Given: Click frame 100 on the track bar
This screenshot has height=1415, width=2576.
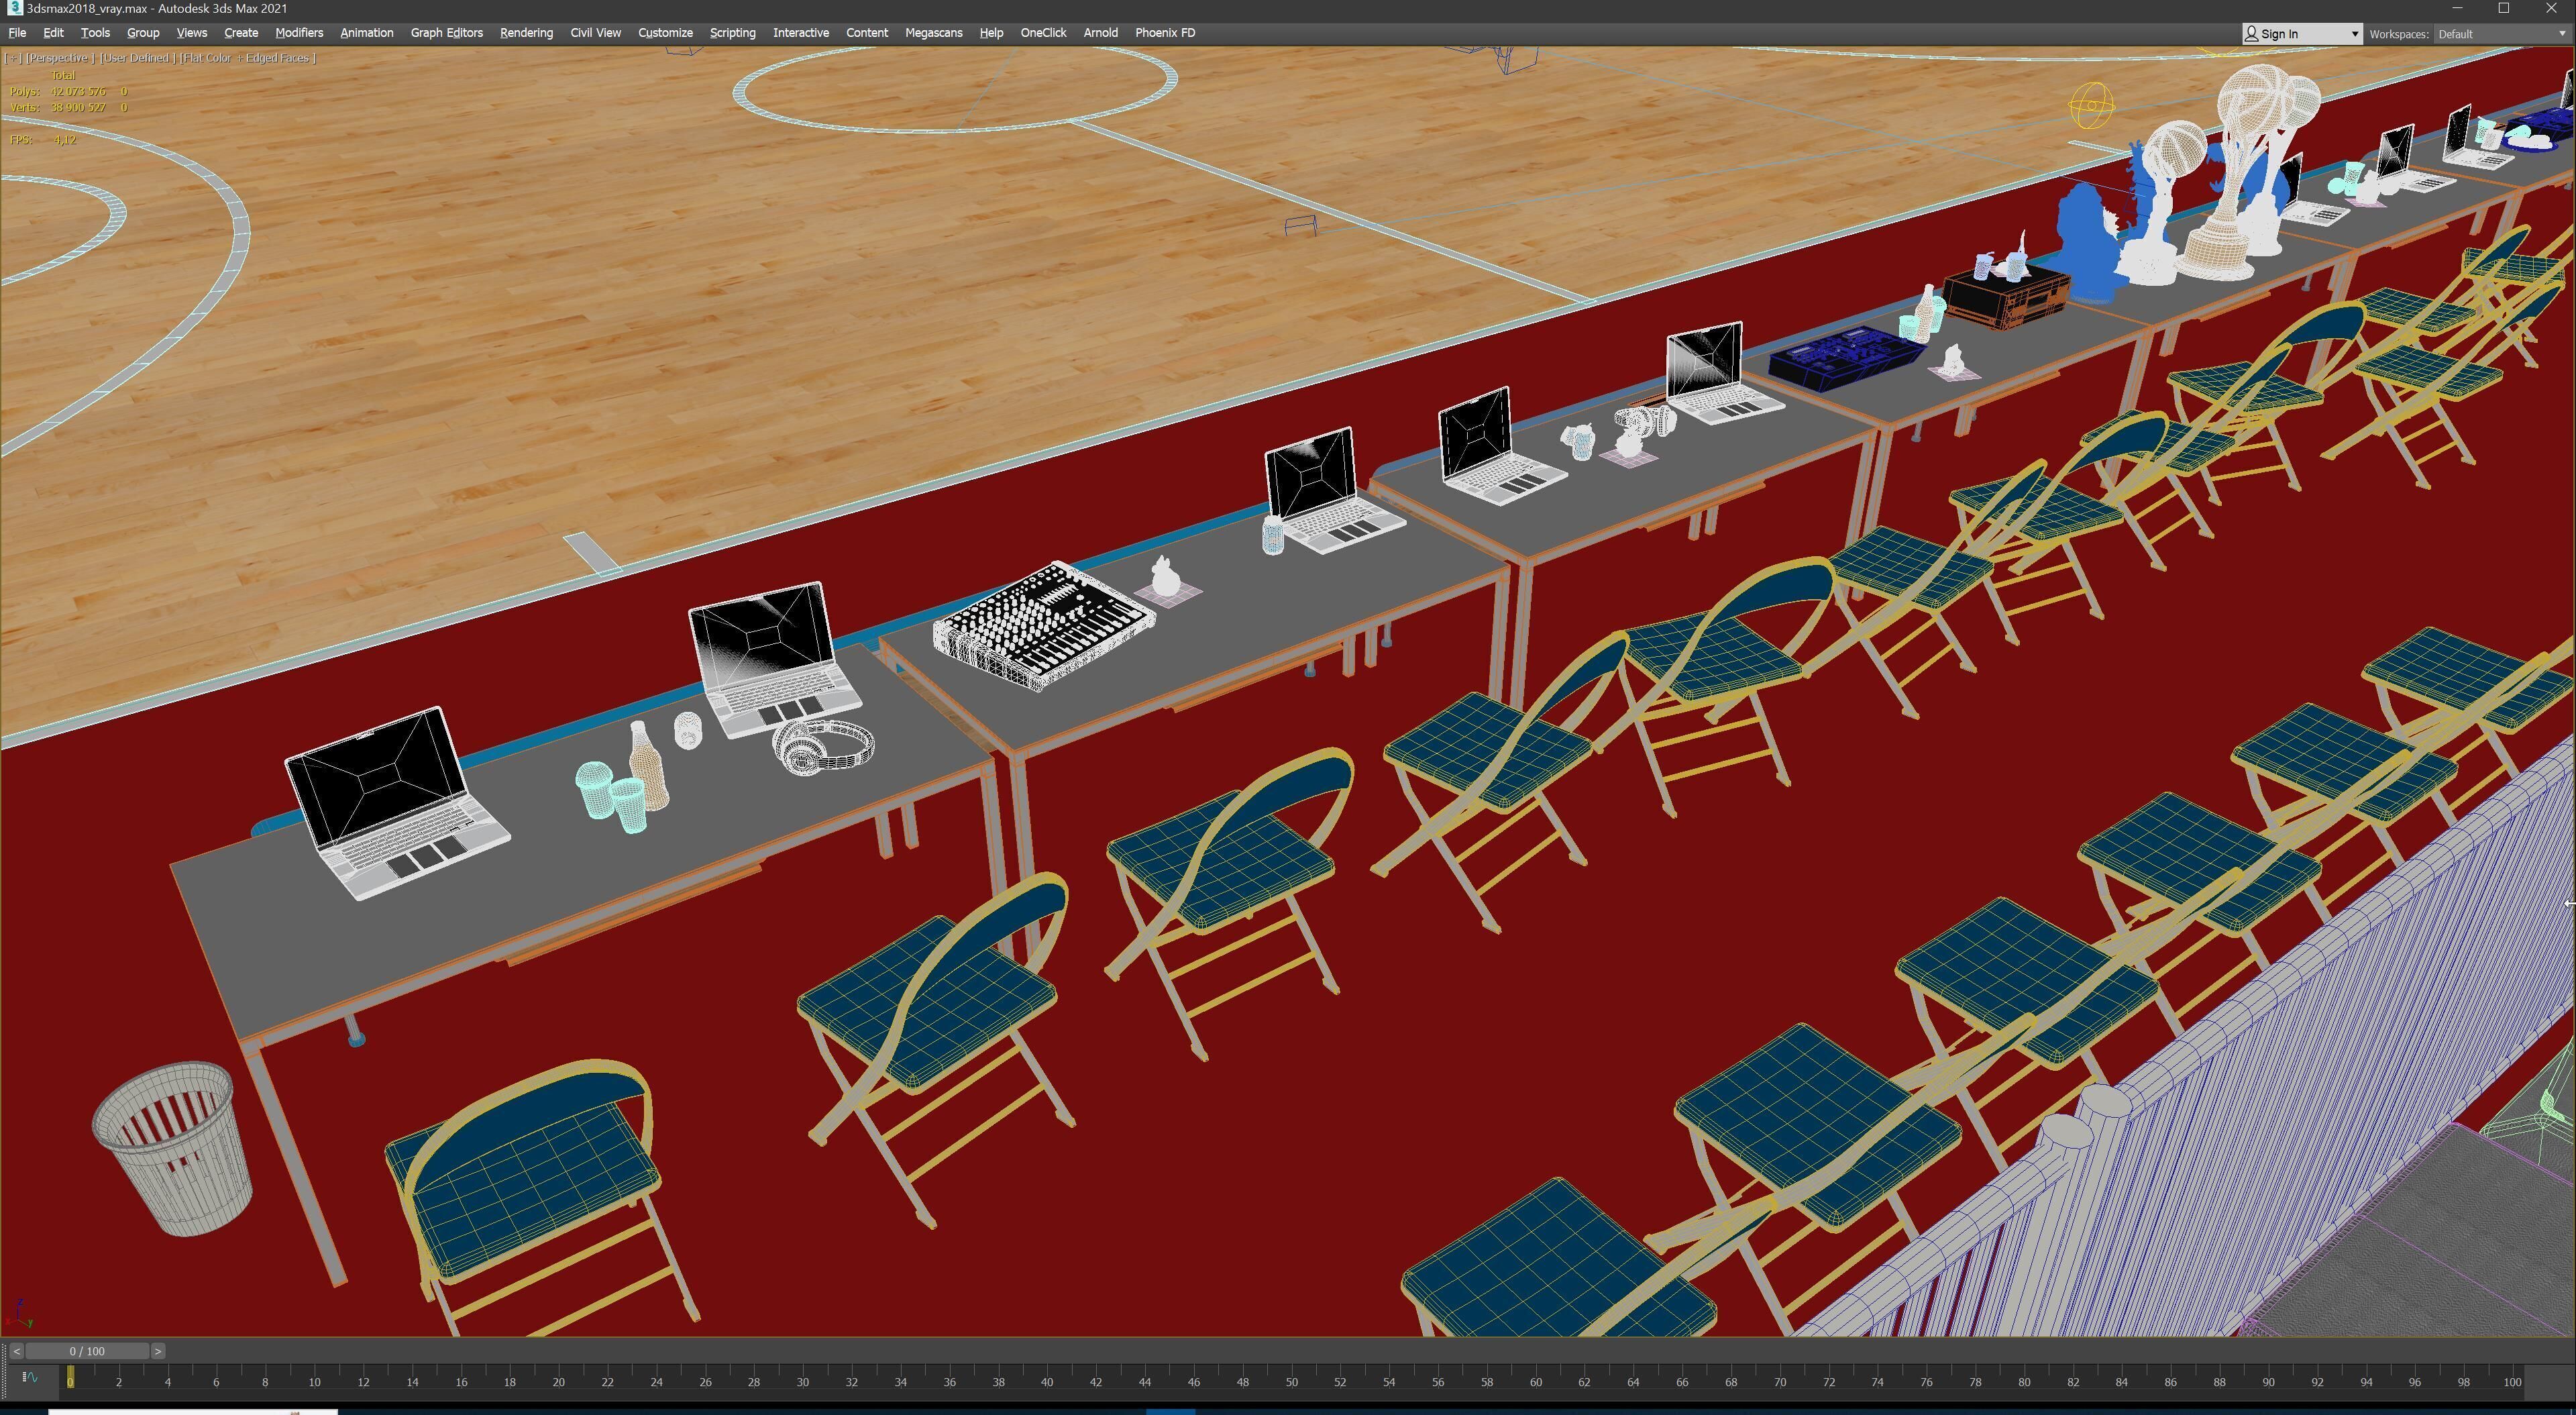Looking at the screenshot, I should coord(2511,1382).
